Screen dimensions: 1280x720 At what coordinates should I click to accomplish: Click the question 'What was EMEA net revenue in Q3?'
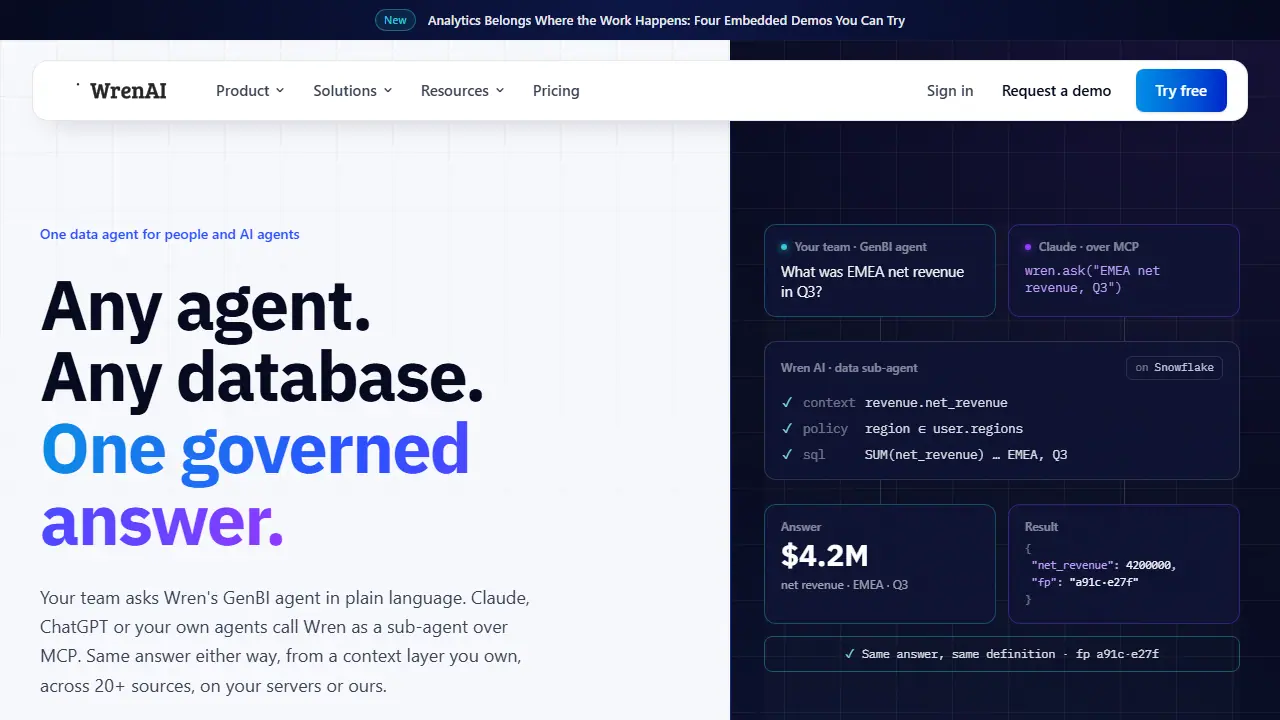click(872, 282)
